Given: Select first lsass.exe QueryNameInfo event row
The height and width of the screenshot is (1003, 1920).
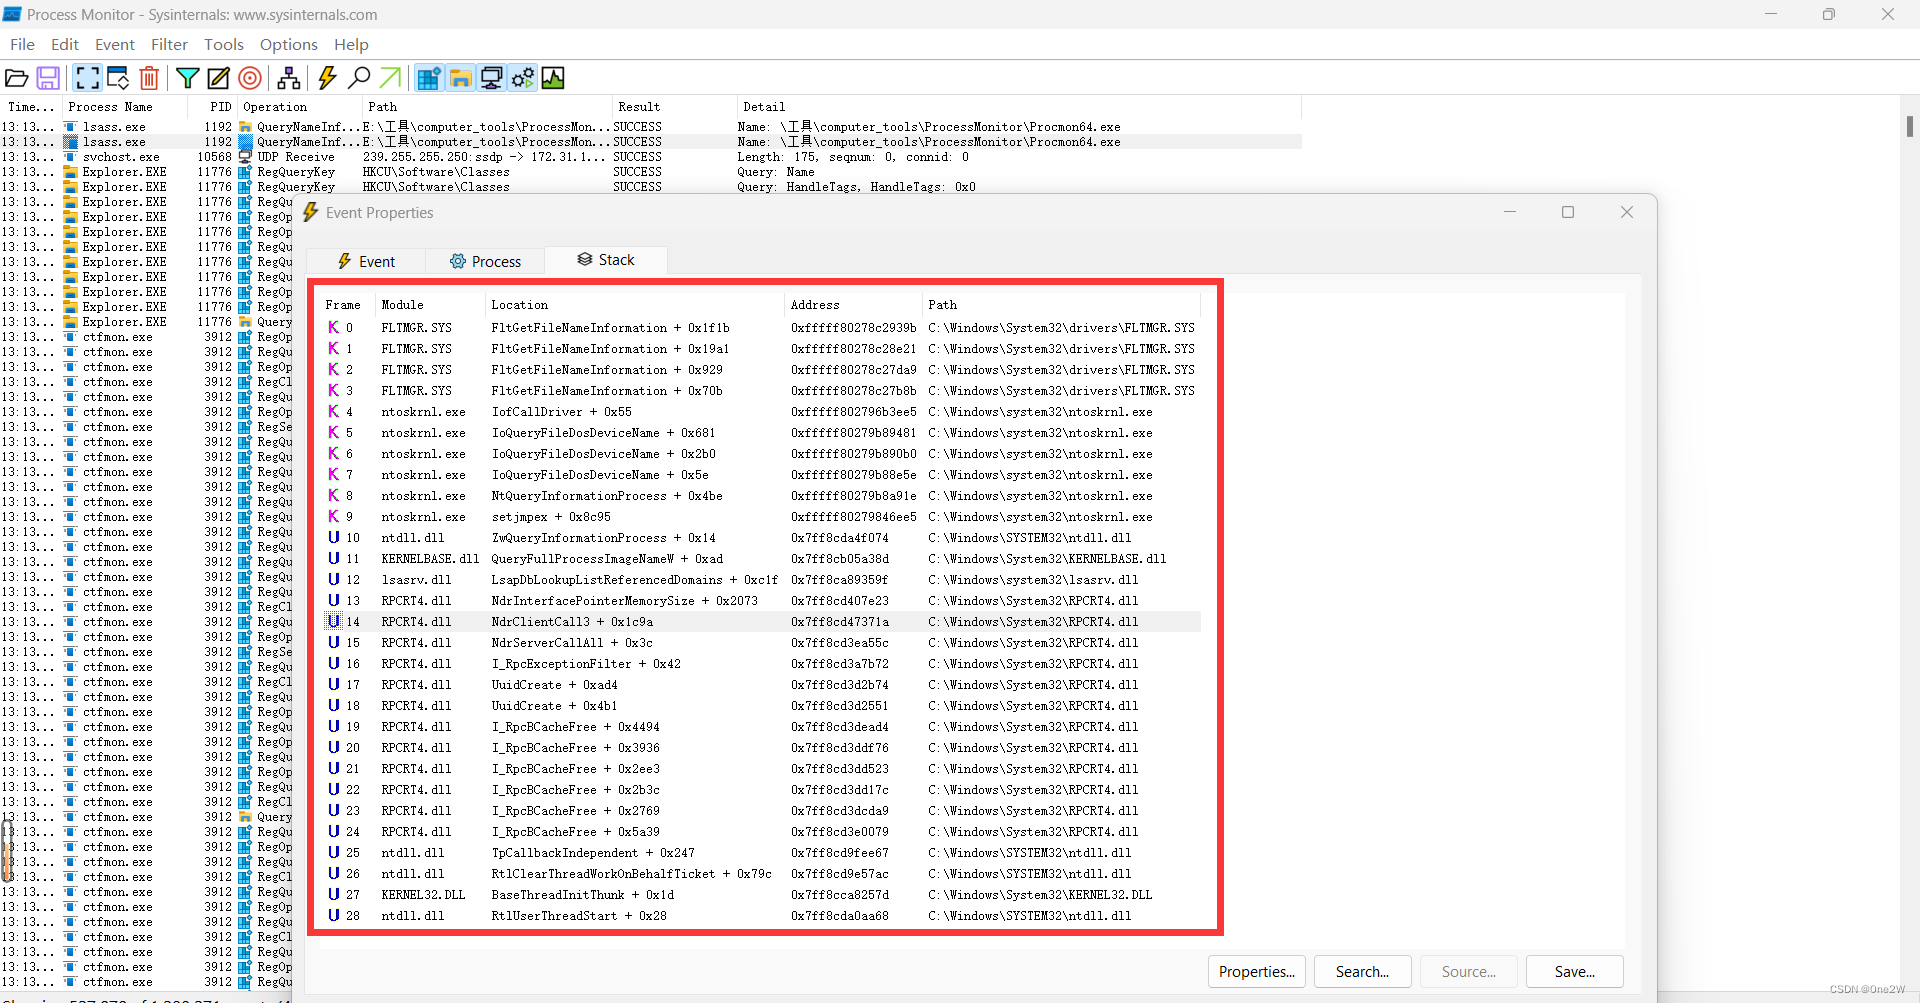Looking at the screenshot, I should (x=650, y=127).
